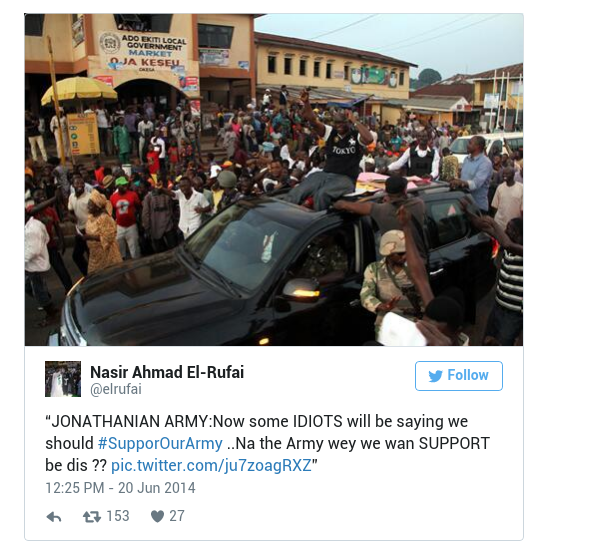591x547 pixels.
Task: Click the heart like icon
Action: click(157, 516)
